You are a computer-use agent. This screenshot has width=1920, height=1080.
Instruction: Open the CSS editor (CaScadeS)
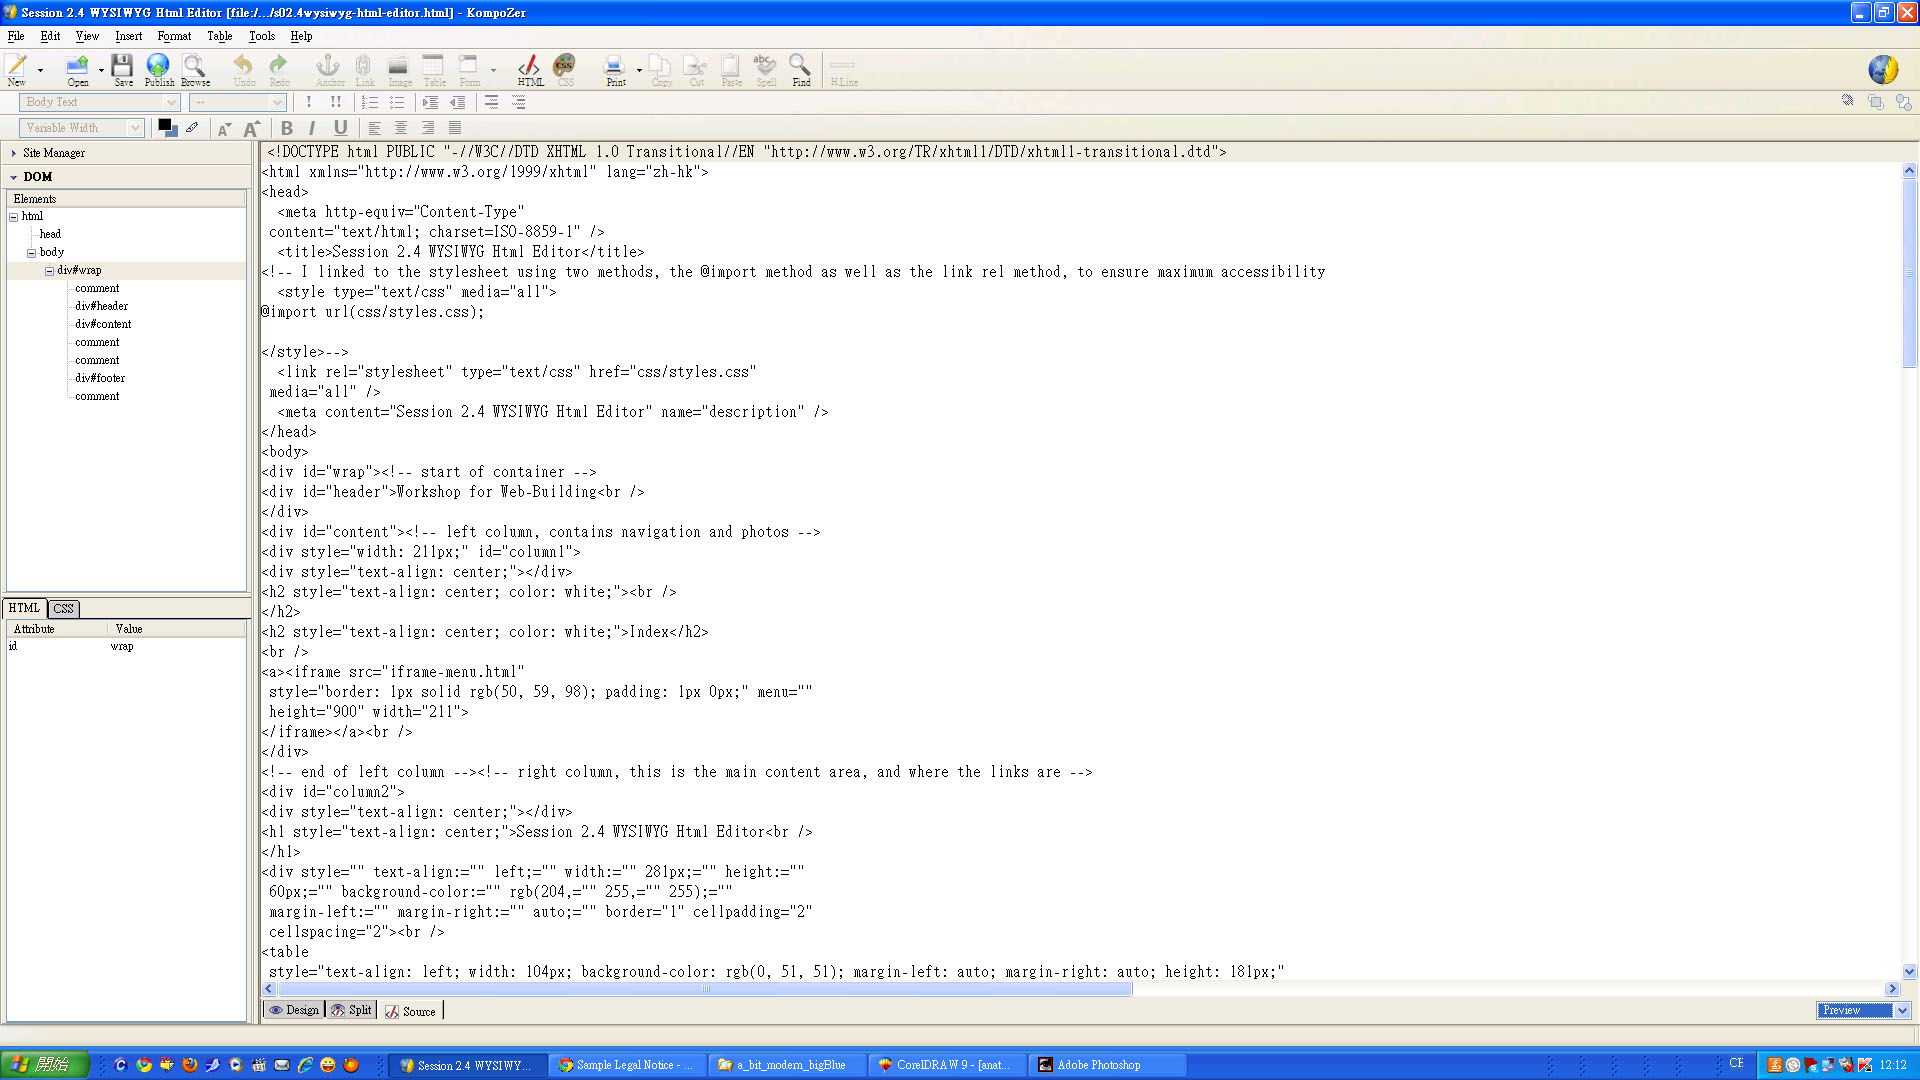point(564,70)
